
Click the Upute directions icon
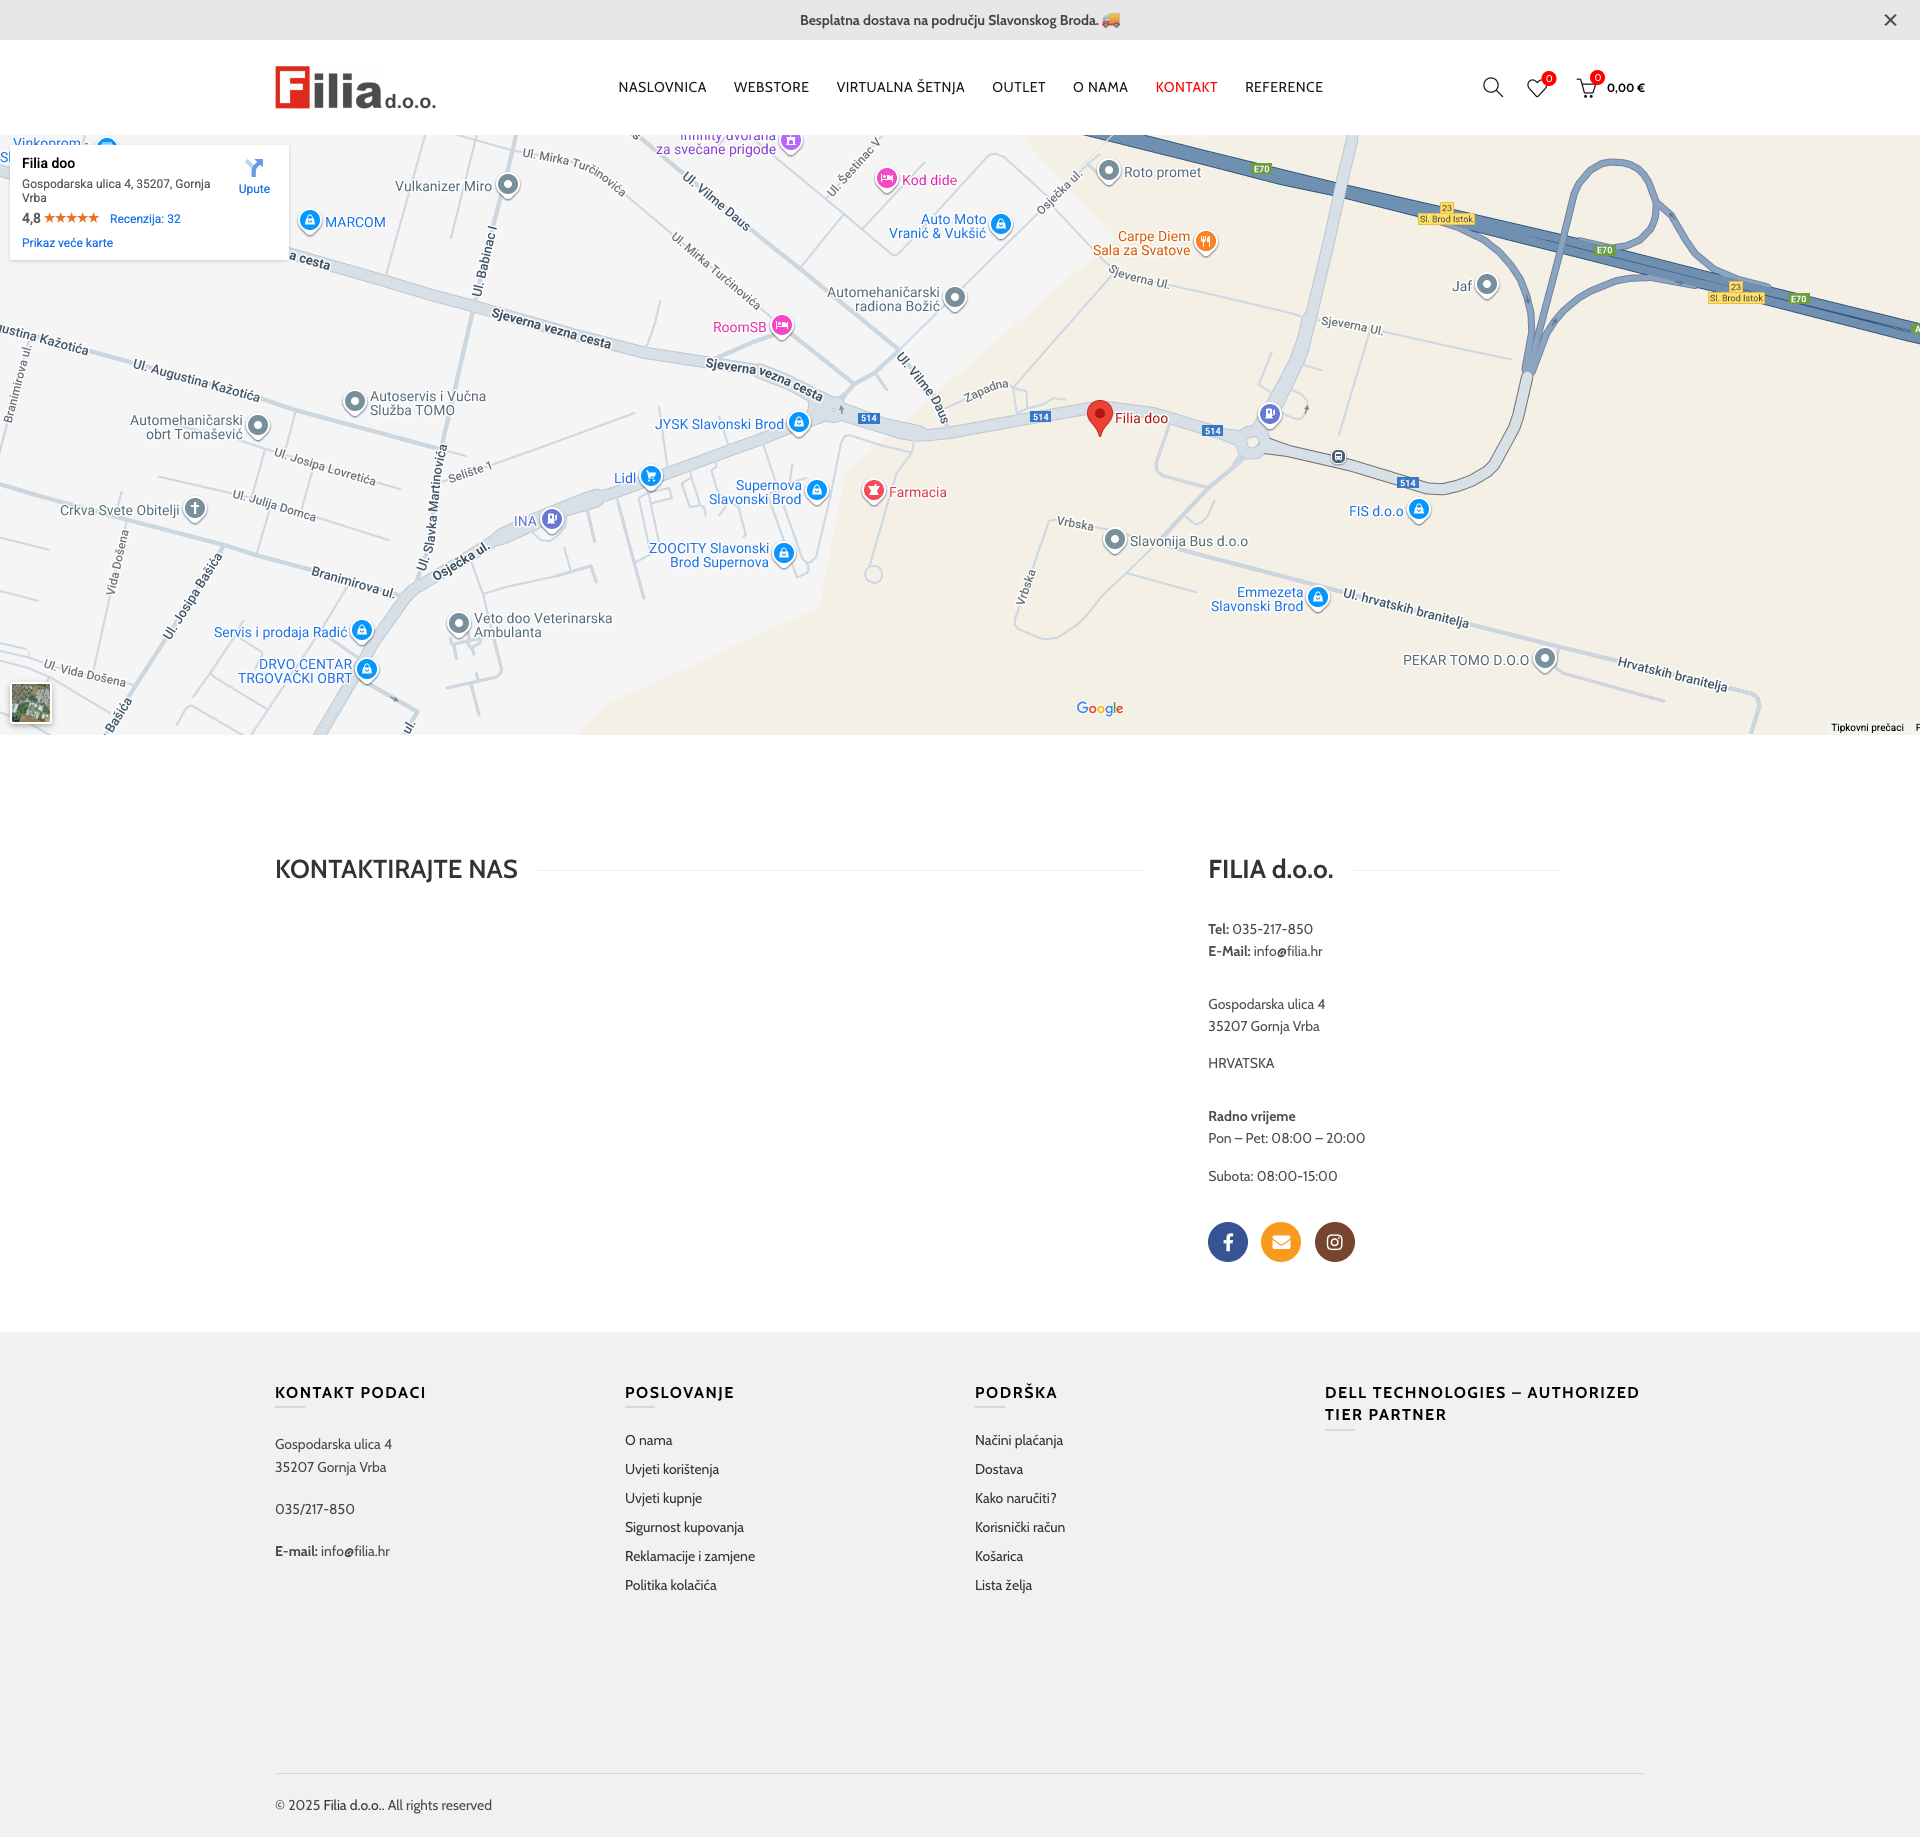click(x=254, y=175)
